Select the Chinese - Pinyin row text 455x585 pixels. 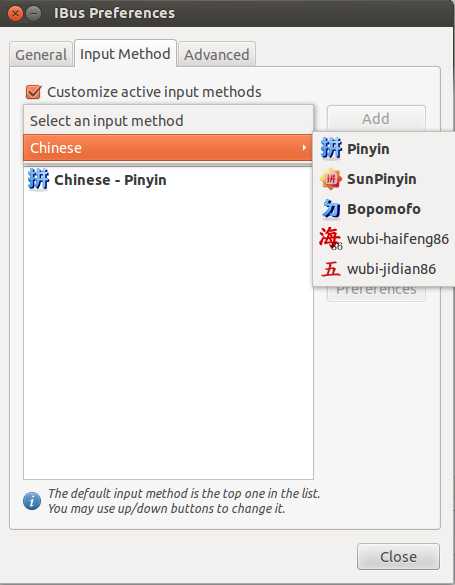pyautogui.click(x=110, y=180)
